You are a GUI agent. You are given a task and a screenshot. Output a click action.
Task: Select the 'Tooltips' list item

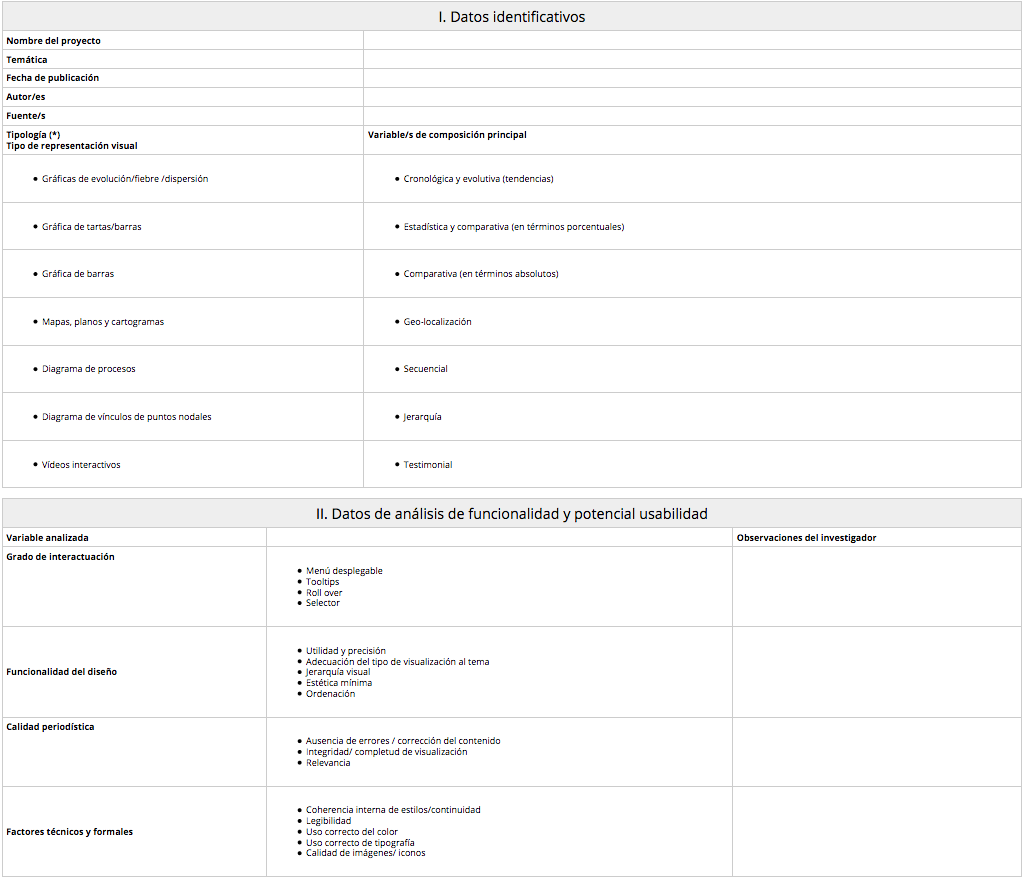click(x=322, y=582)
